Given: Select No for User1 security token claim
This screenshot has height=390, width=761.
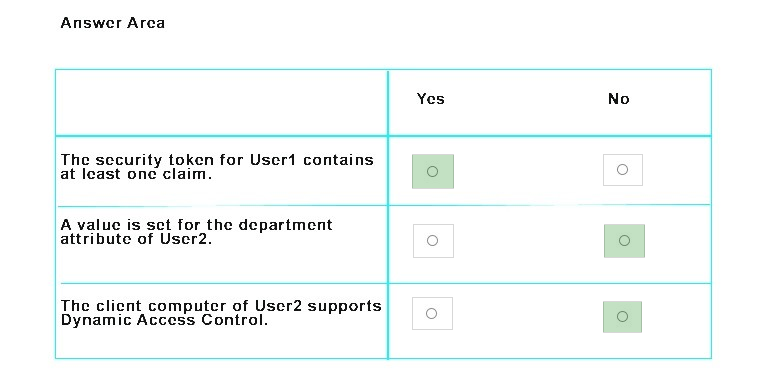Looking at the screenshot, I should coord(623,170).
